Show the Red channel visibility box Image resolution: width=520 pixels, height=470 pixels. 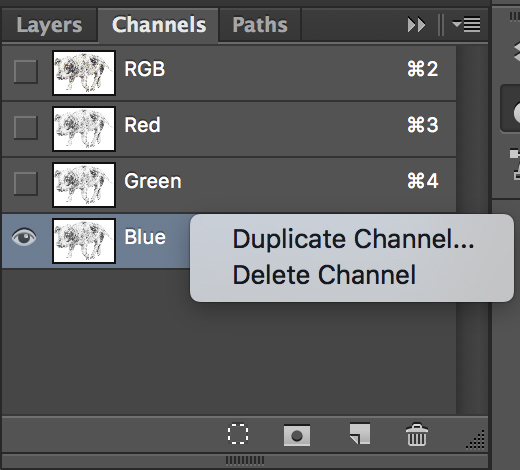25,127
